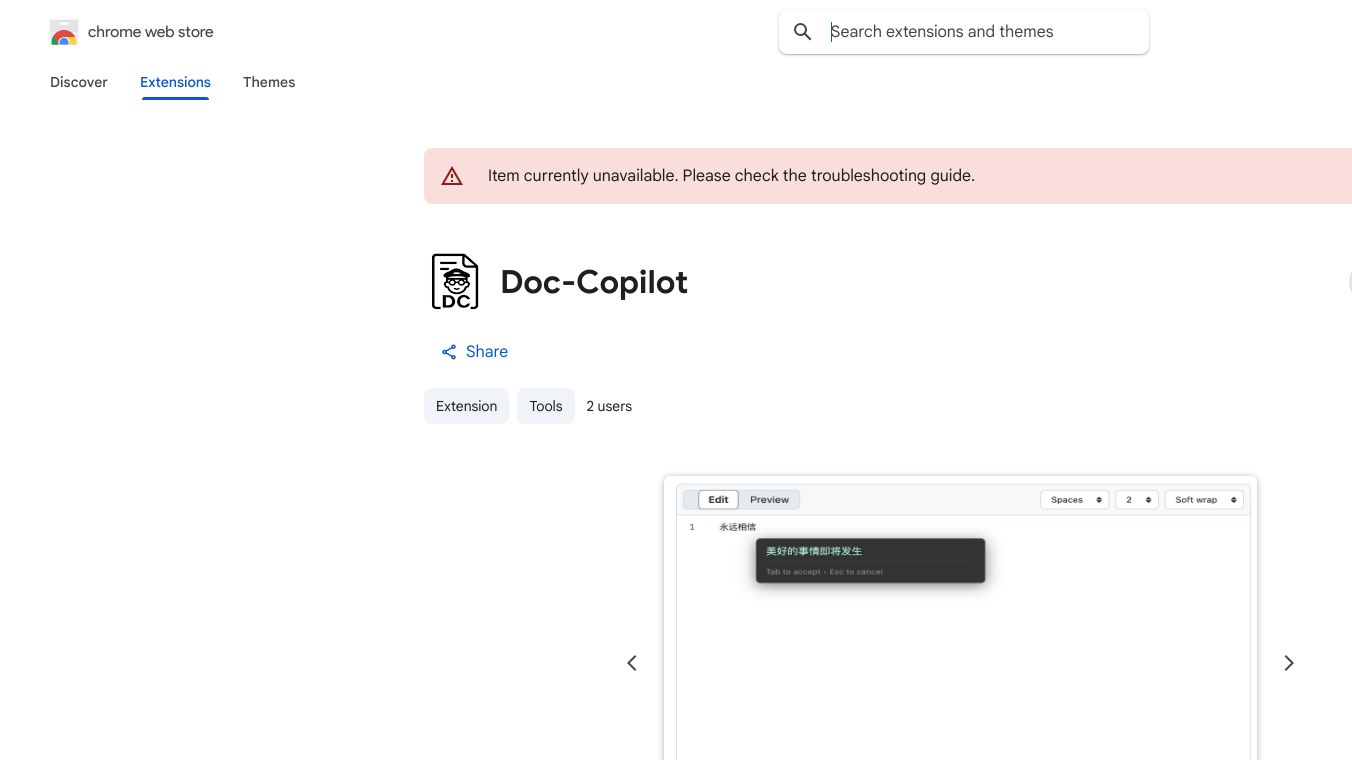Switch to the Themes tab

coord(269,82)
